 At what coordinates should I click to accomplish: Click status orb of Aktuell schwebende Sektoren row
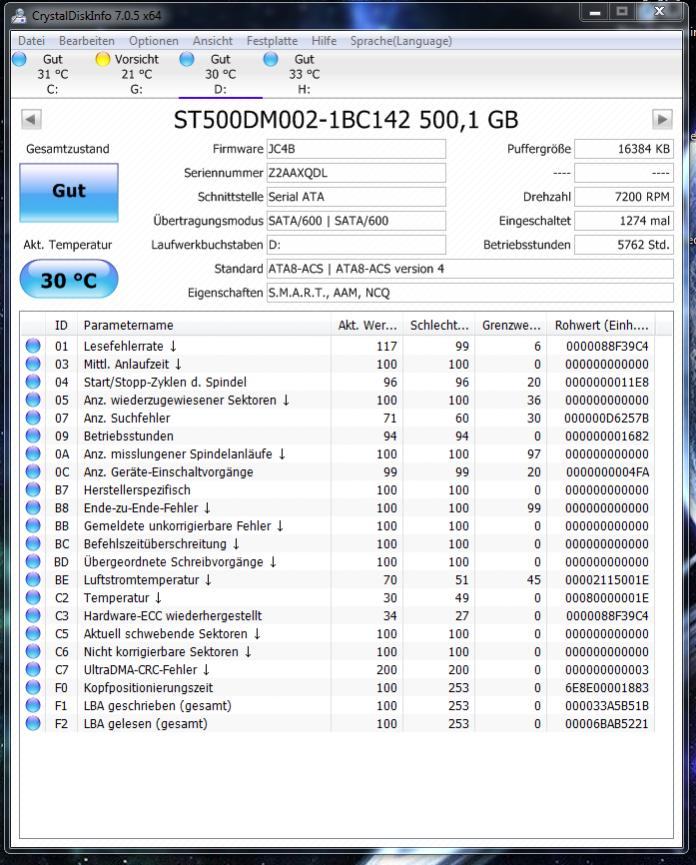click(33, 633)
